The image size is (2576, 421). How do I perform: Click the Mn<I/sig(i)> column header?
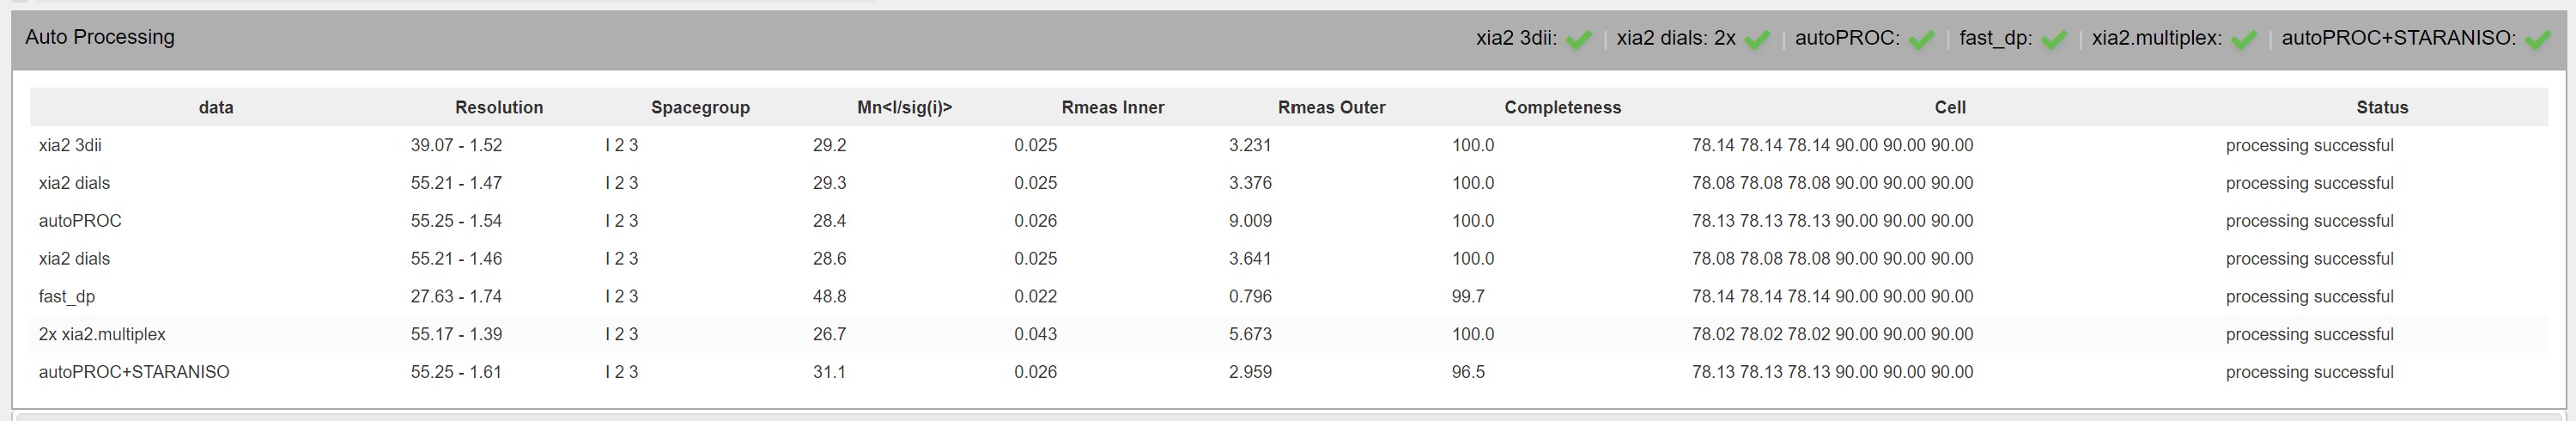point(905,107)
